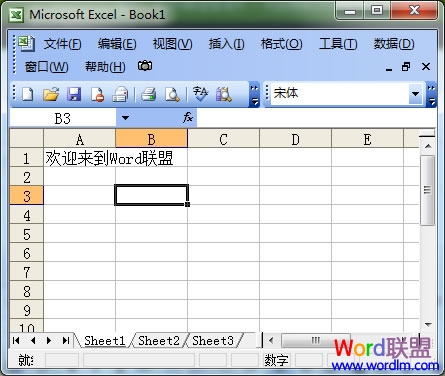
Task: Click the Insert Function fx icon
Action: coord(188,117)
